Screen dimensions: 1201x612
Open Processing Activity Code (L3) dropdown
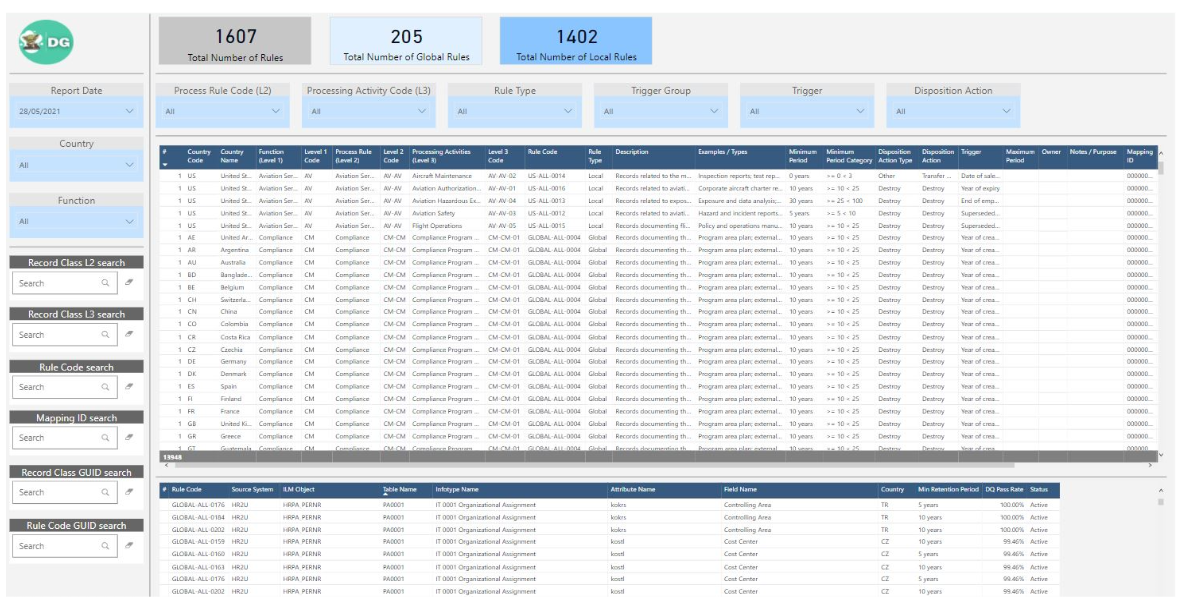pos(369,111)
